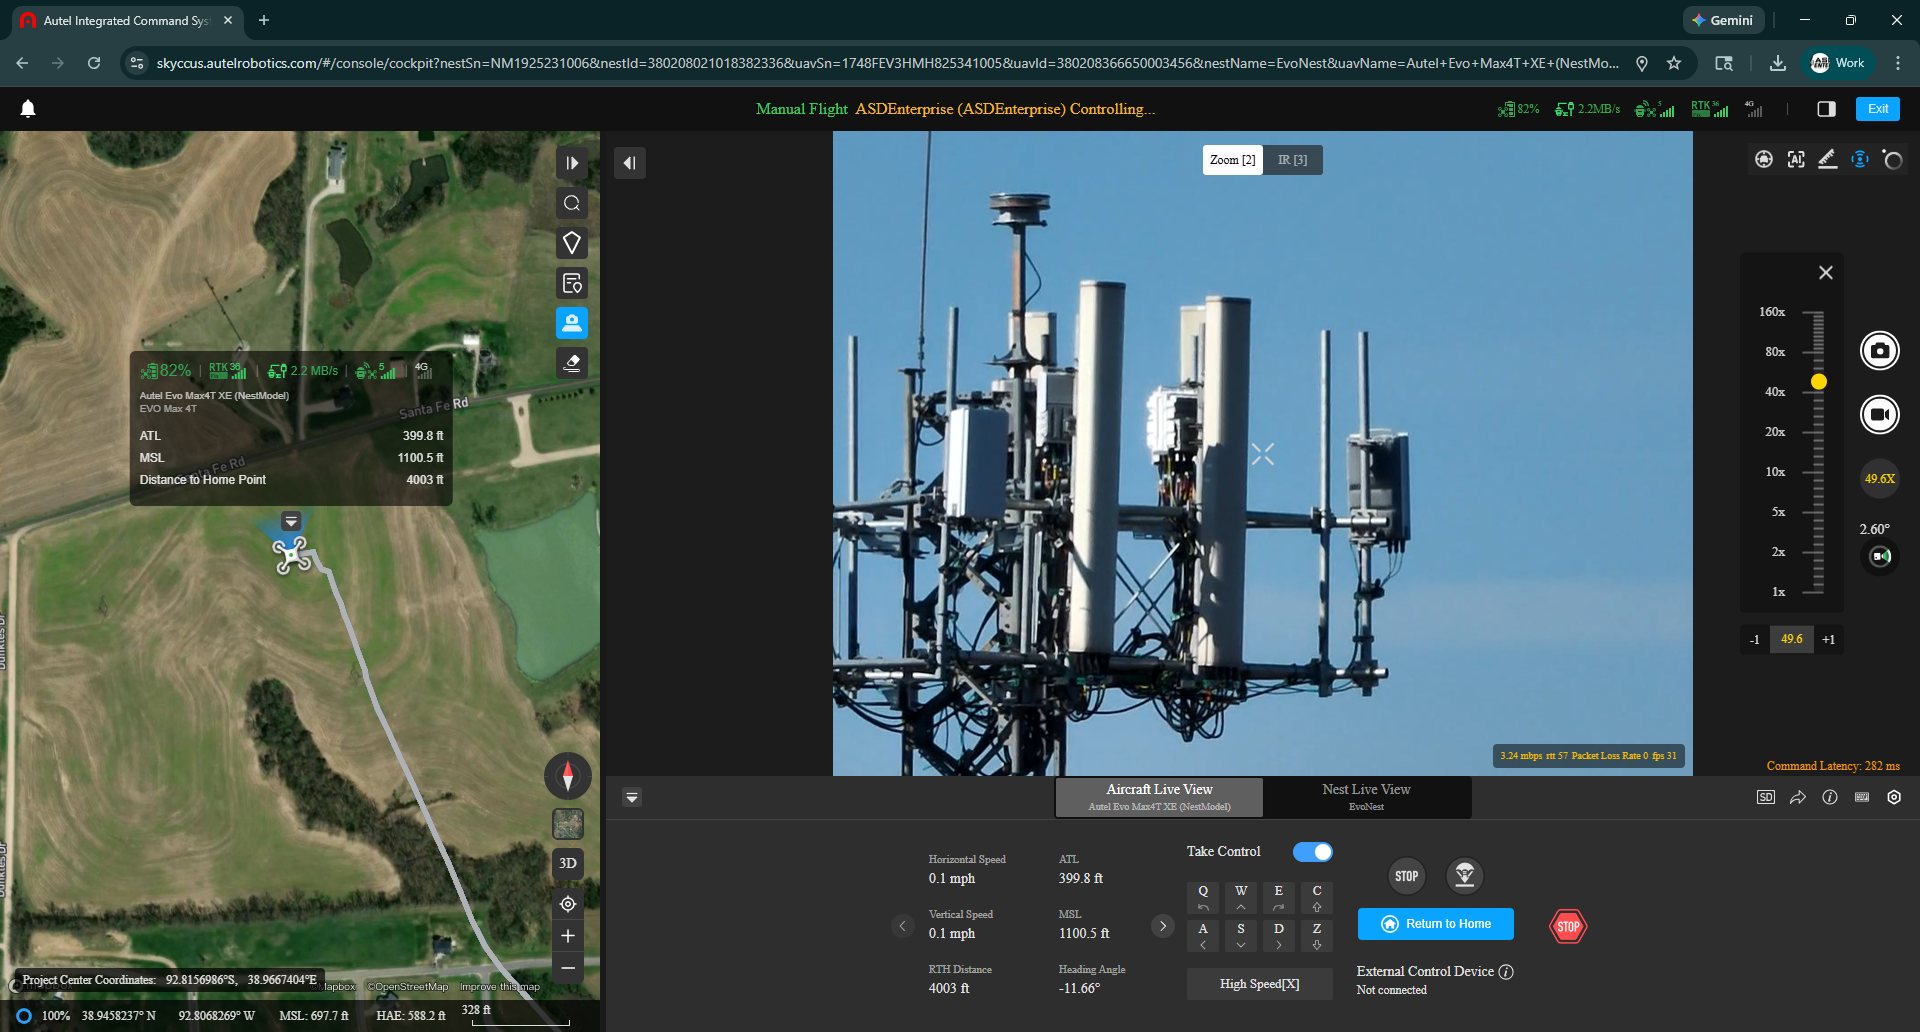Viewport: 1920px width, 1032px height.
Task: Click the red emergency STOP octagon
Action: point(1568,926)
